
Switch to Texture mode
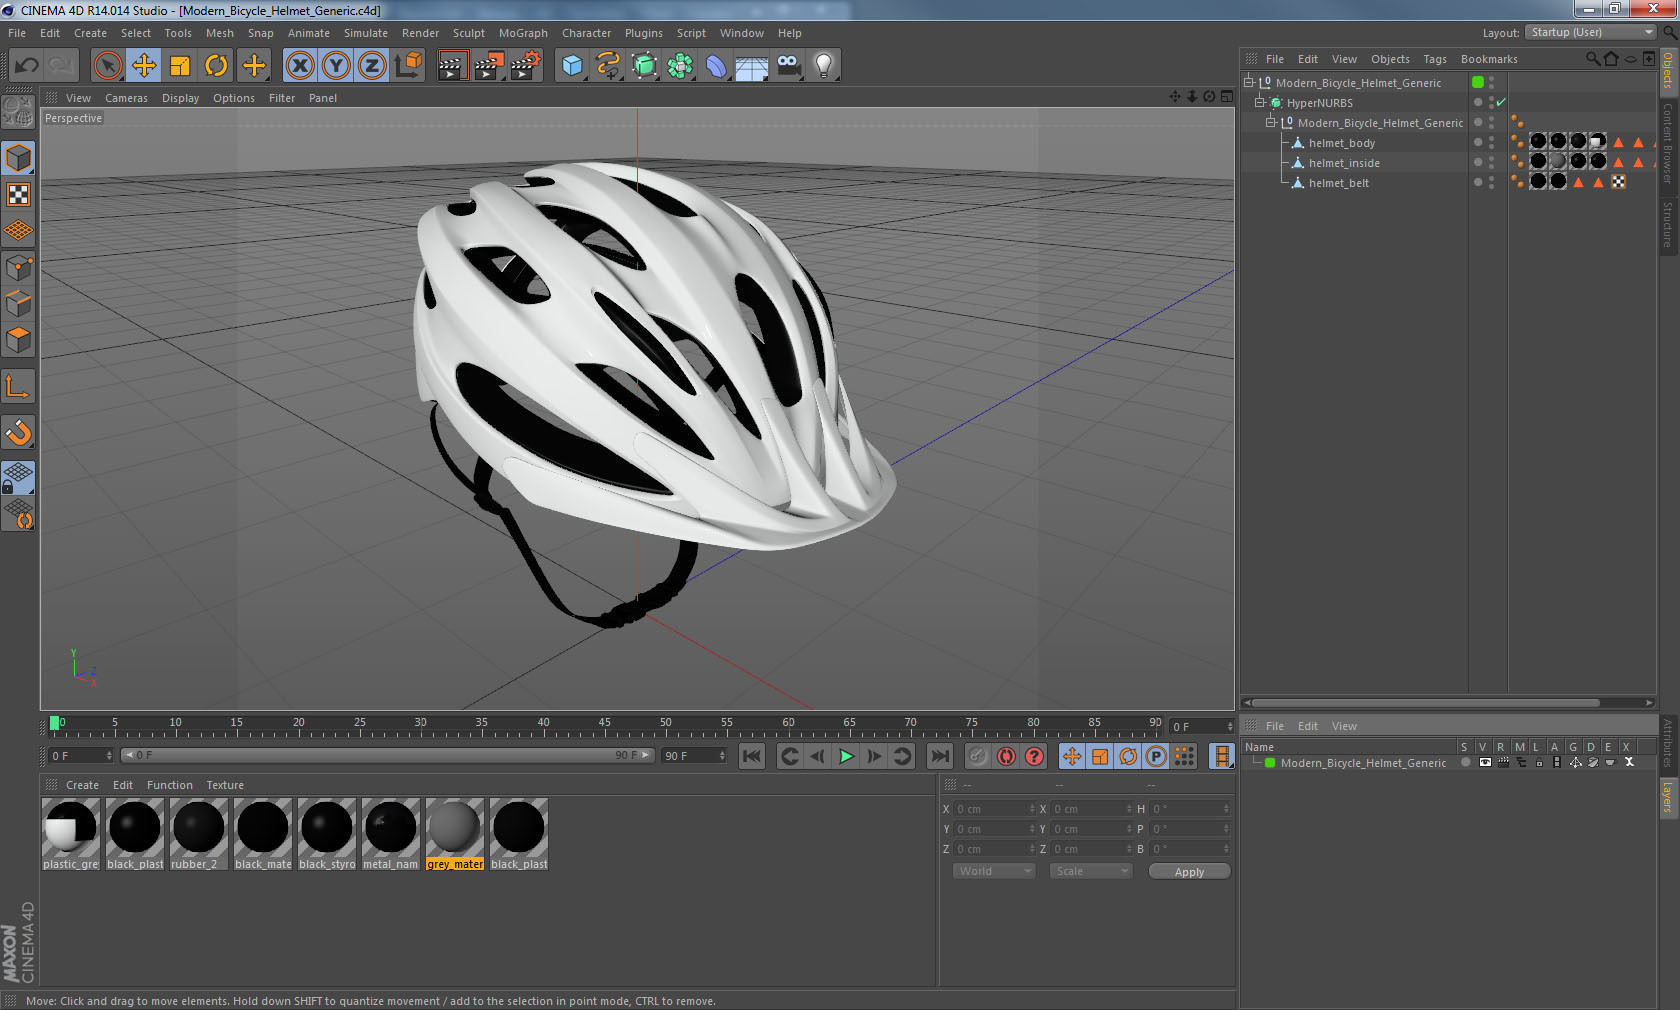coord(18,195)
